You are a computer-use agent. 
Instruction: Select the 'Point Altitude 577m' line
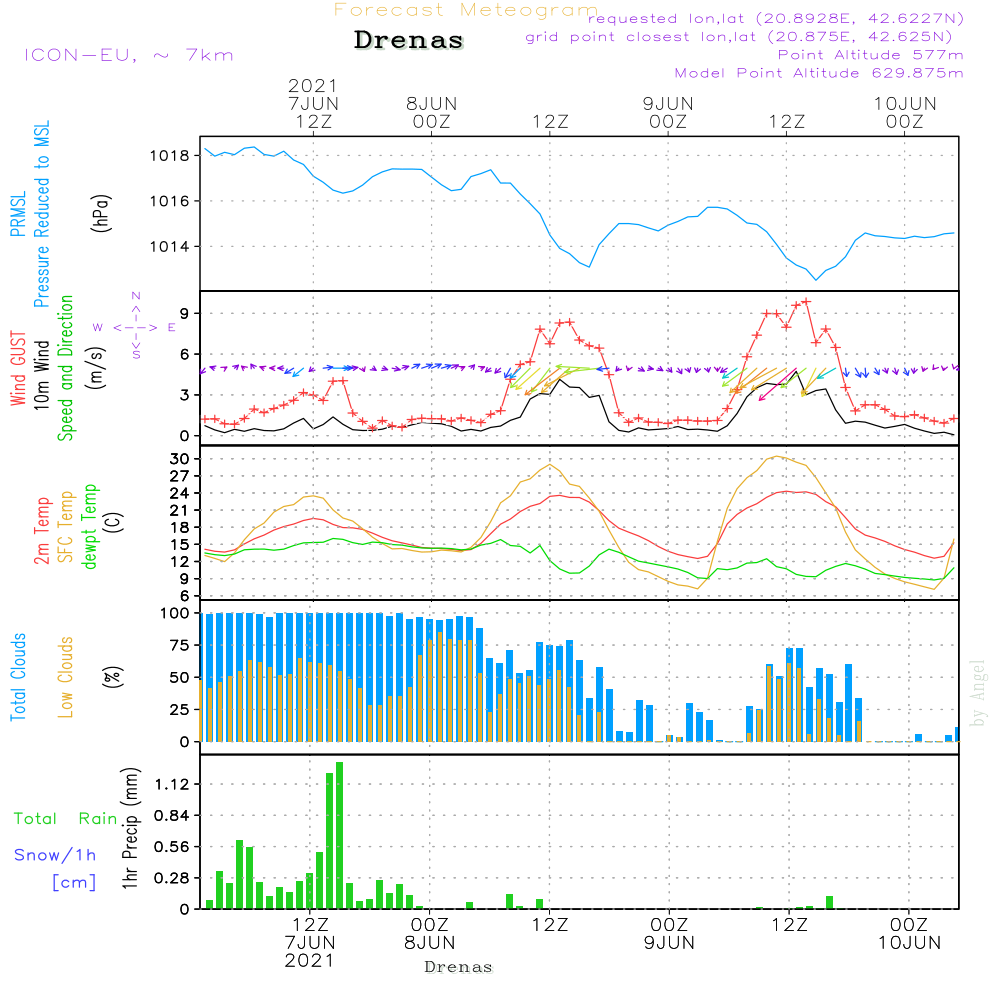[x=870, y=55]
